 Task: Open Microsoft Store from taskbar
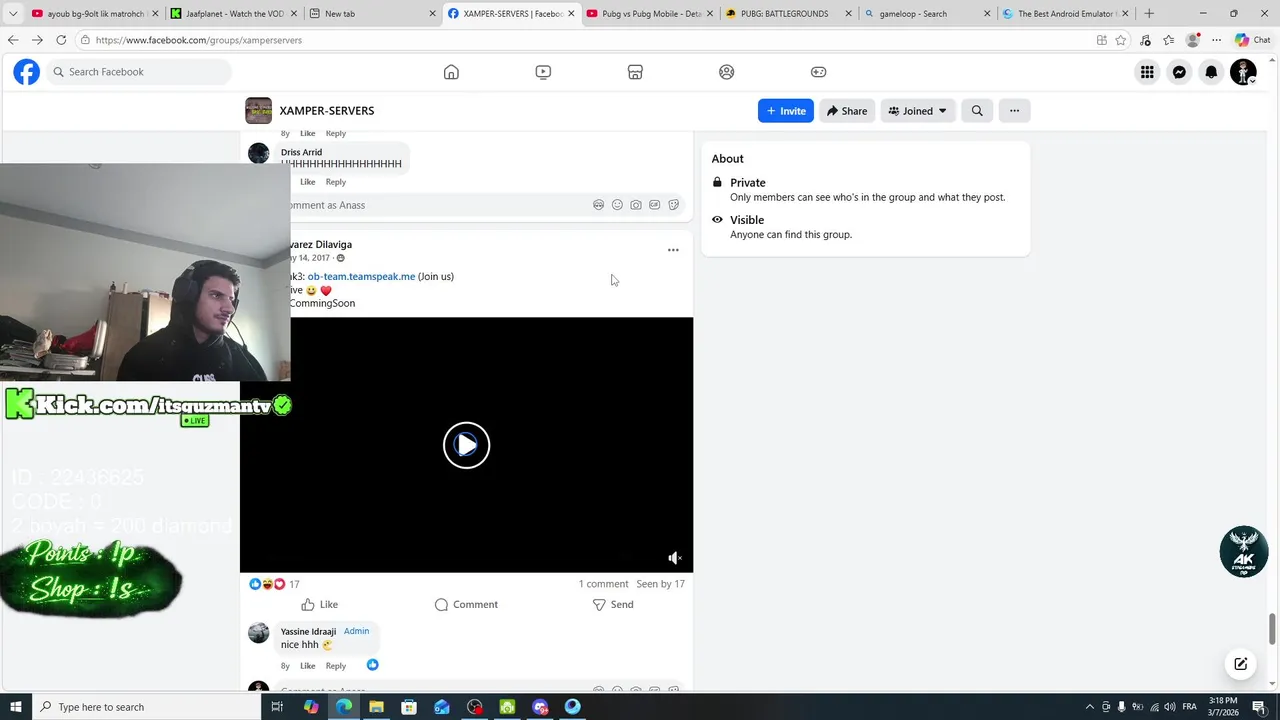[x=409, y=707]
